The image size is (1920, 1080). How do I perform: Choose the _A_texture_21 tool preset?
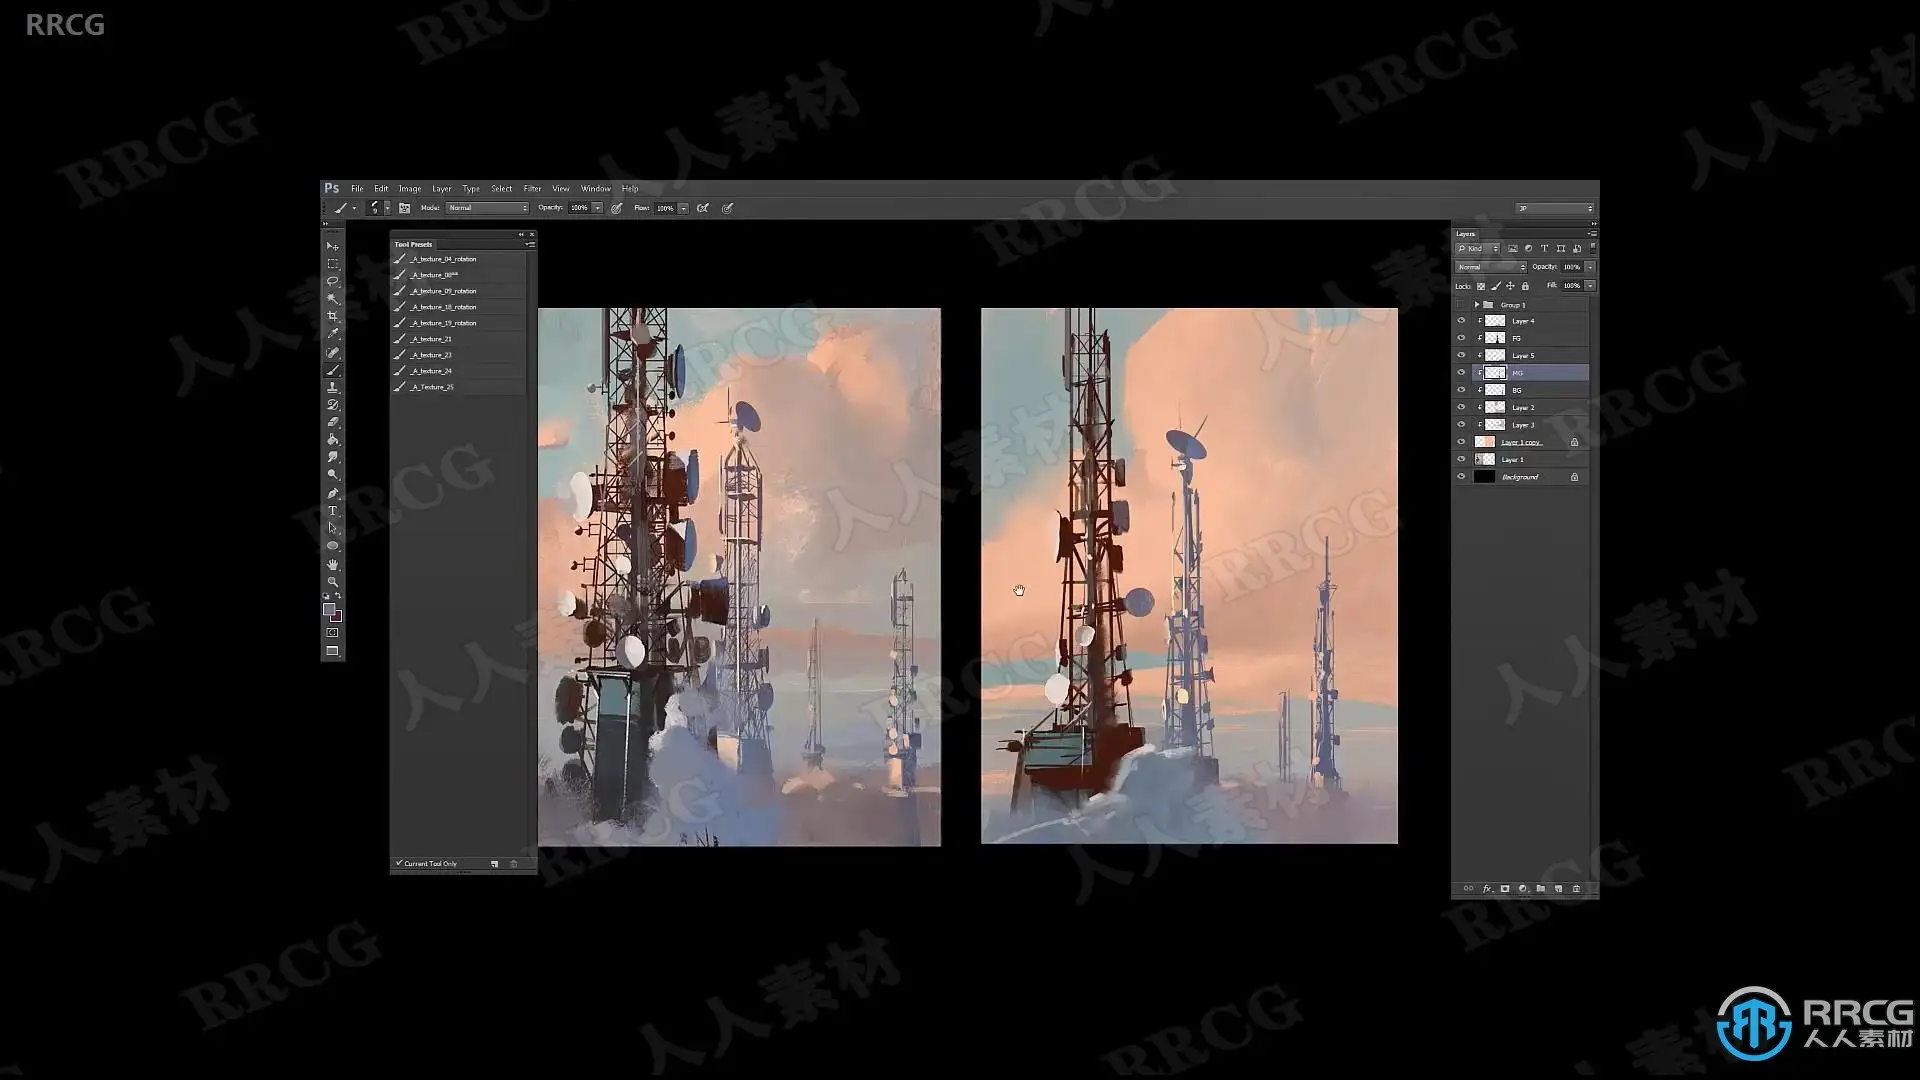432,339
